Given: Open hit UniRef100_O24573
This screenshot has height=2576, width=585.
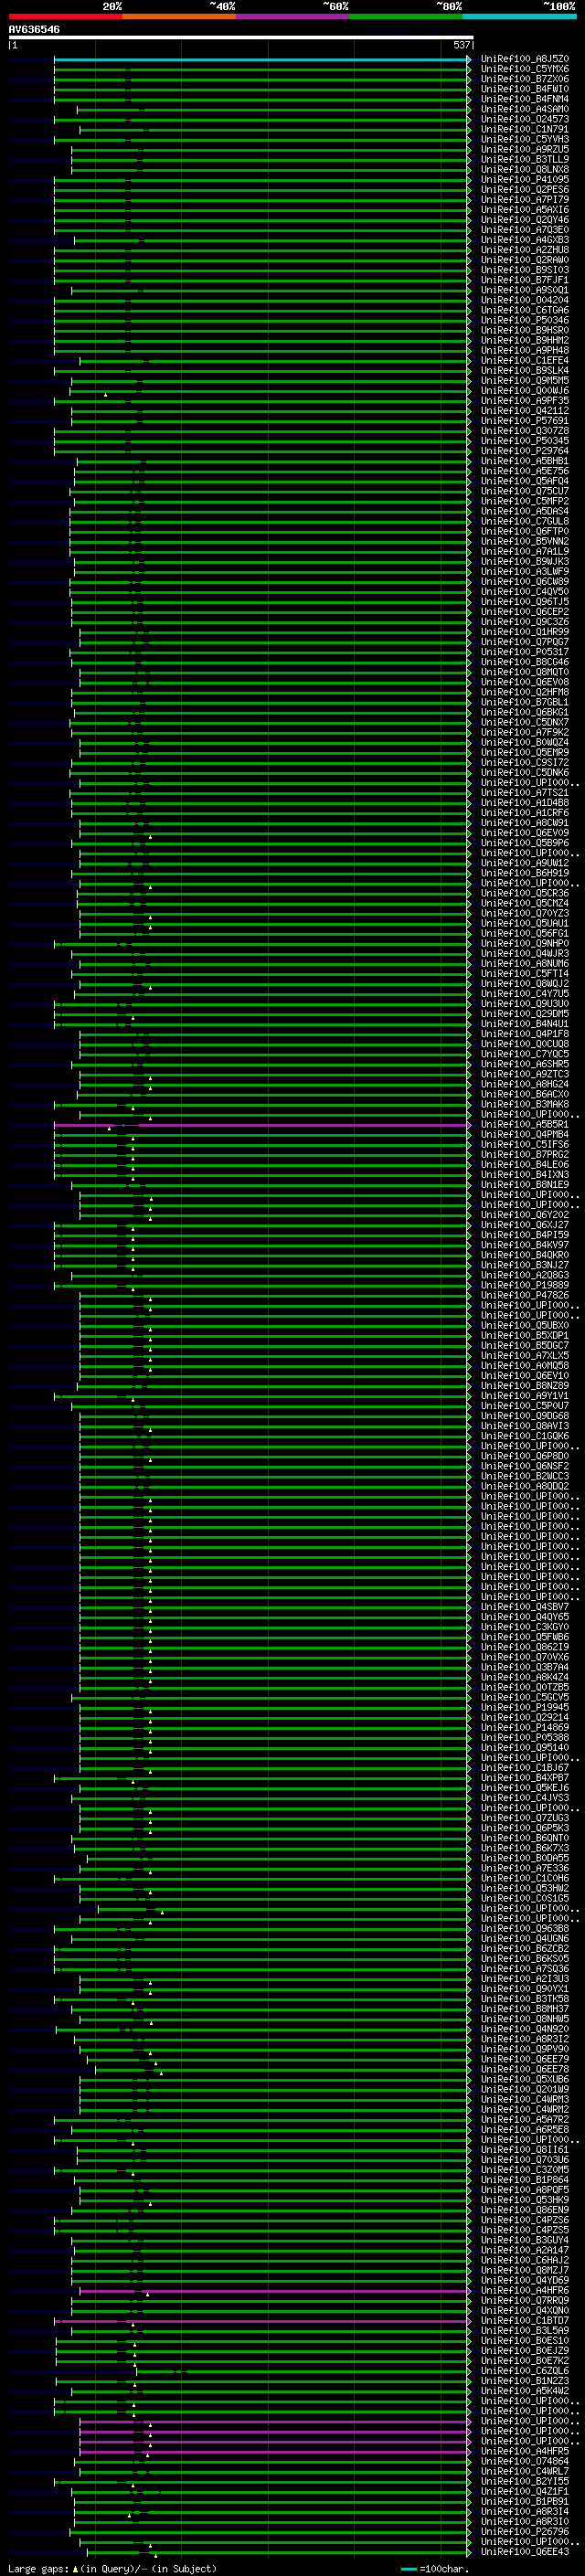Looking at the screenshot, I should pos(525,119).
